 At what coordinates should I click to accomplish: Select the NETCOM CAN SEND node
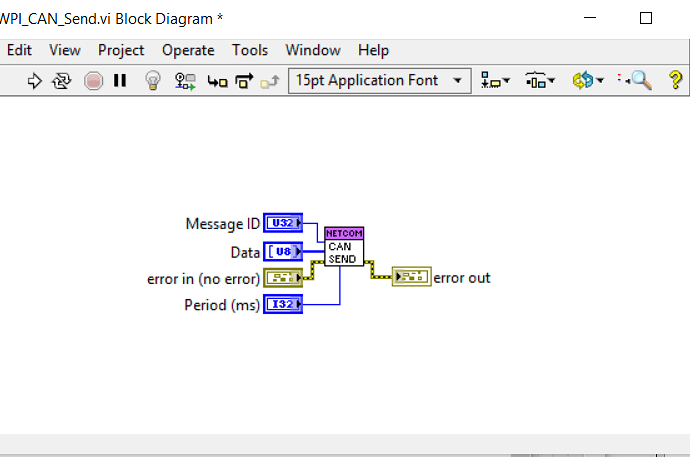coord(344,246)
